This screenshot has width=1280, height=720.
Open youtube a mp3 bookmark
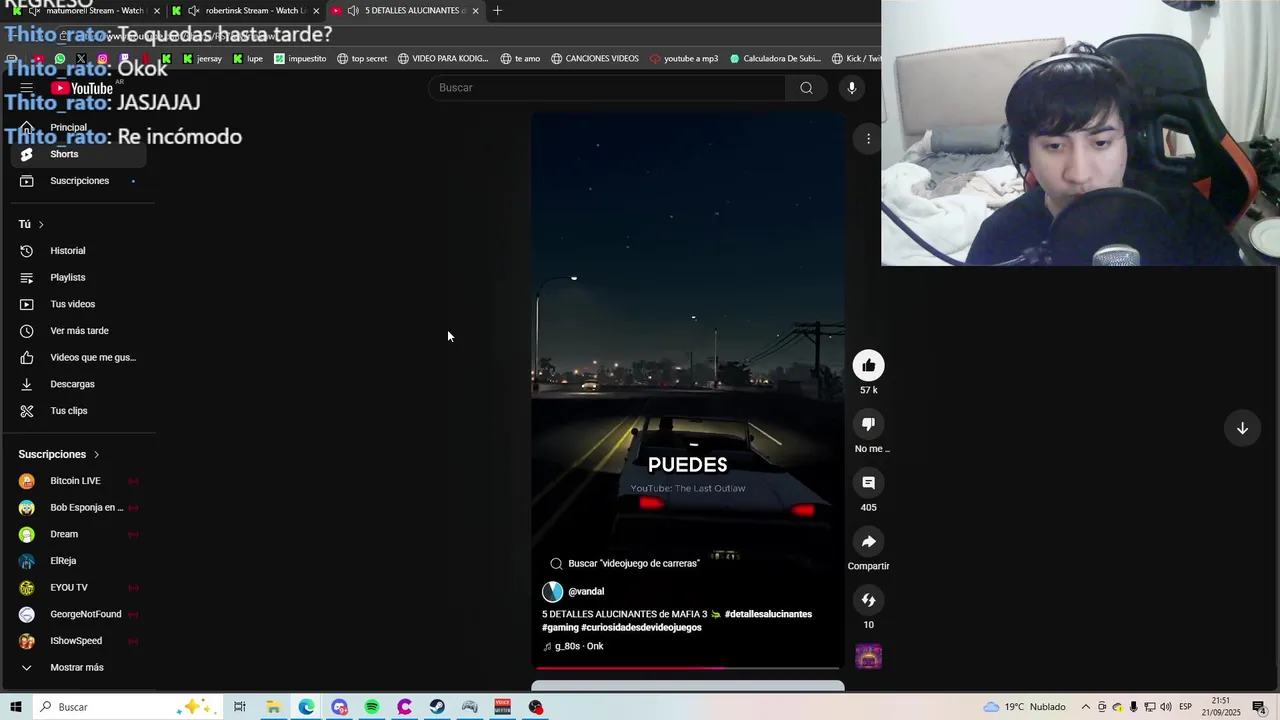[x=684, y=59]
